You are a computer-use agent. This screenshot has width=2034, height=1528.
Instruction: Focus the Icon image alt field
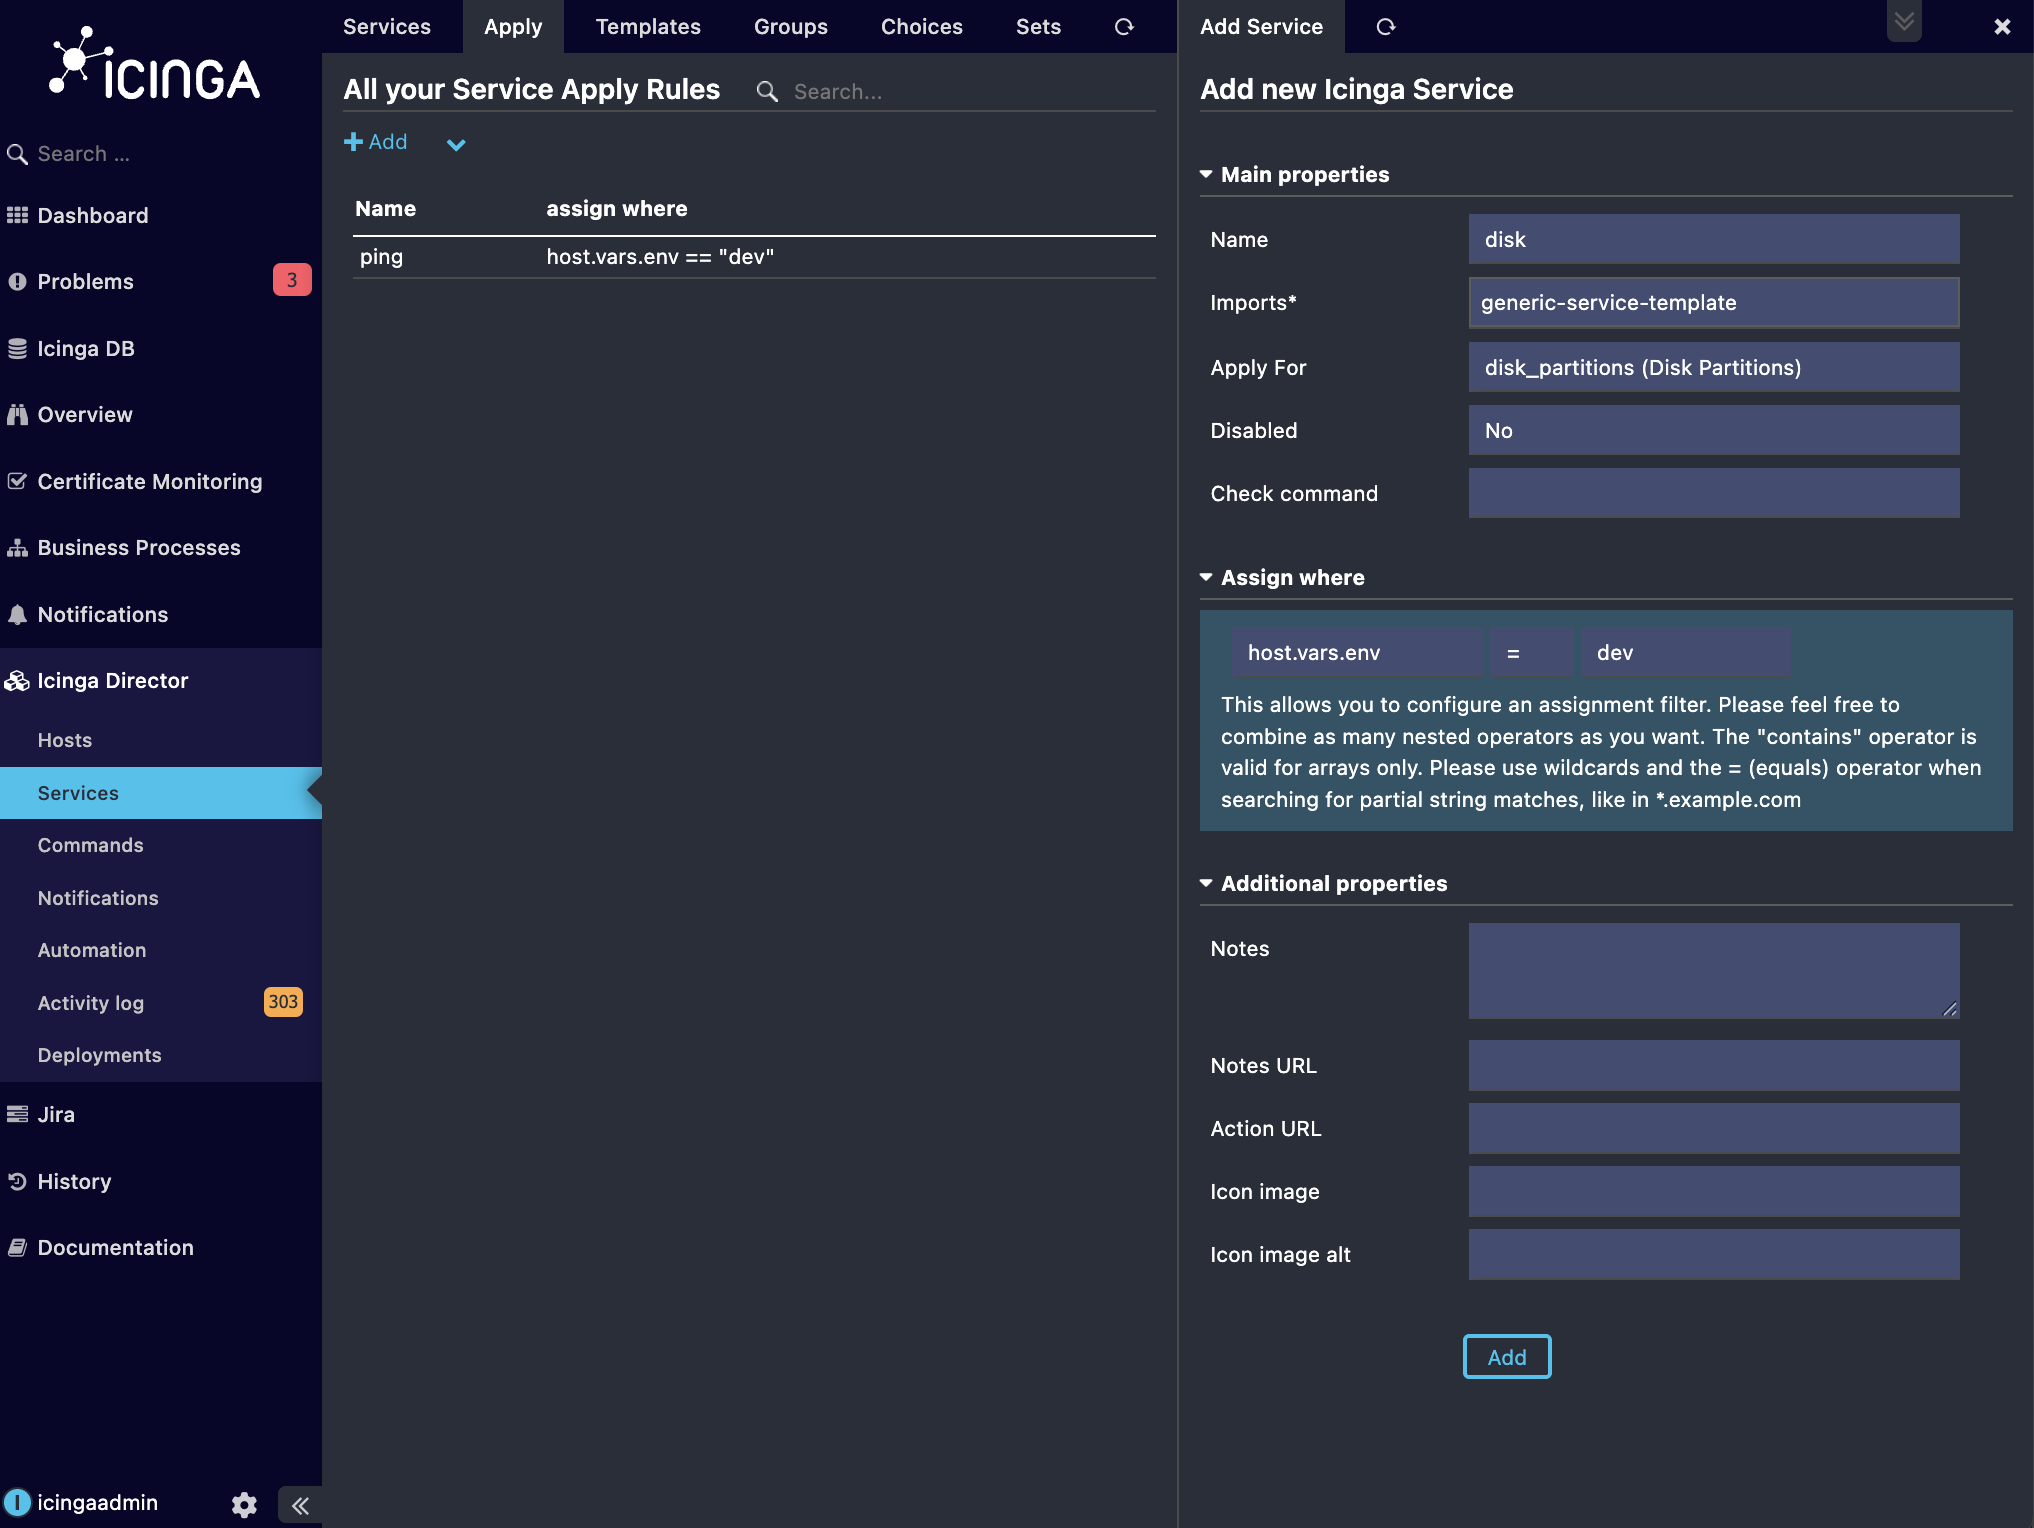tap(1714, 1254)
